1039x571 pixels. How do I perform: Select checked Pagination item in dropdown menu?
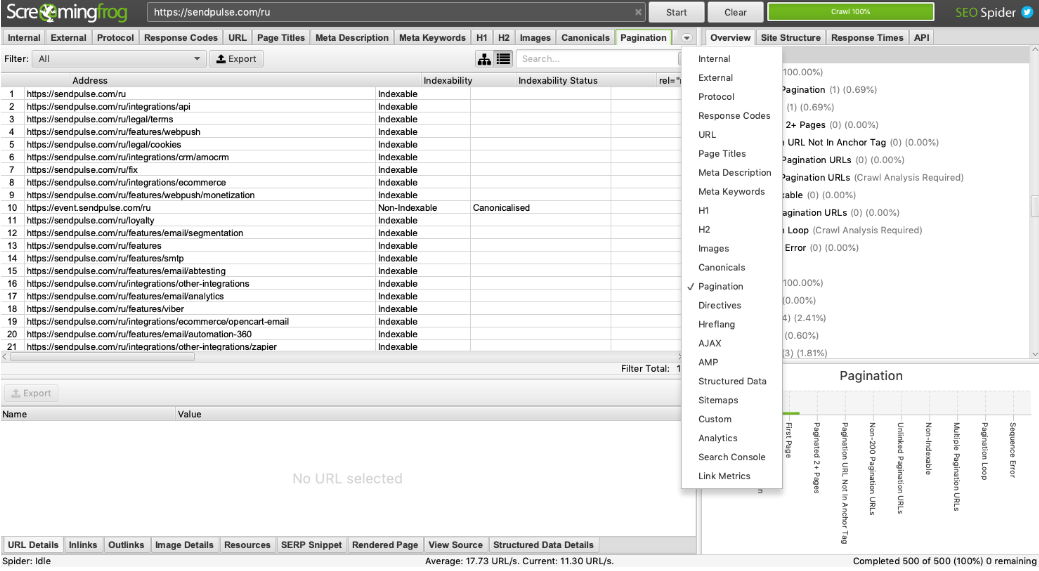720,286
